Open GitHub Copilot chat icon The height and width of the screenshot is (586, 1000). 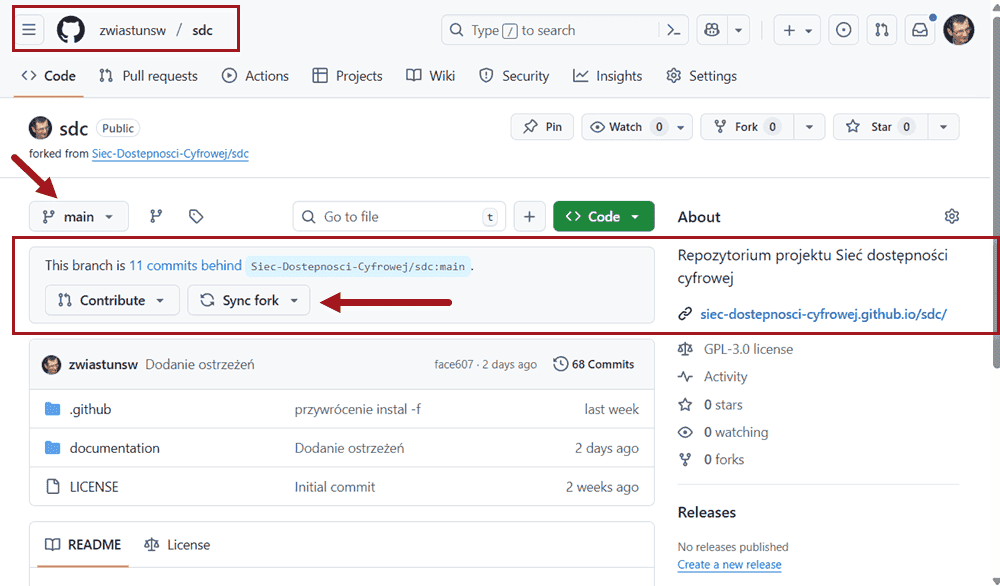point(712,29)
